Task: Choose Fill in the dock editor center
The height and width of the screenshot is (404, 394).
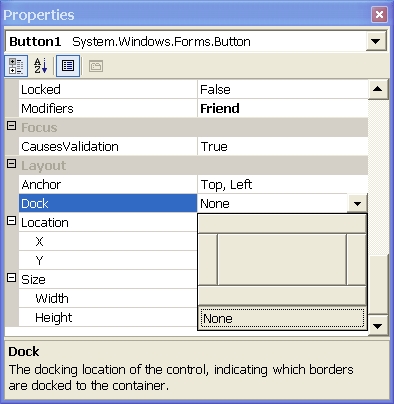Action: point(282,259)
